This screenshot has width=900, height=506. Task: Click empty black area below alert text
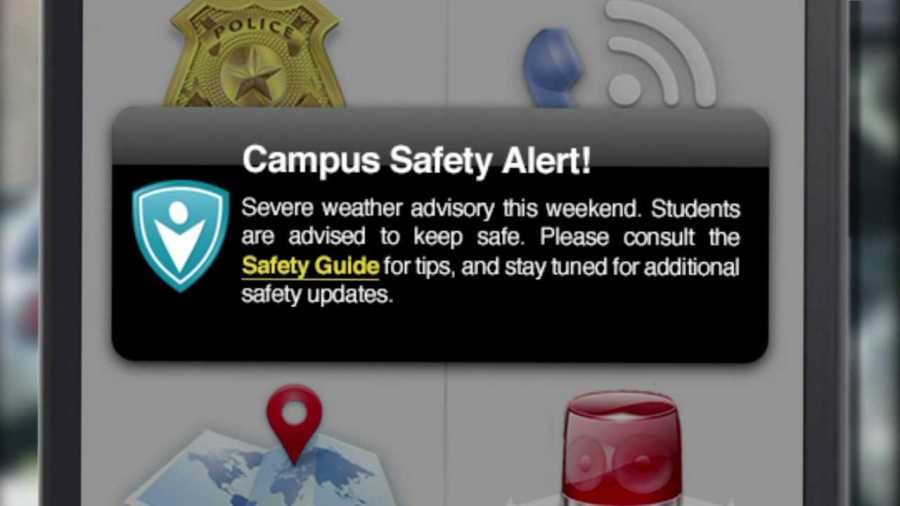(440, 334)
